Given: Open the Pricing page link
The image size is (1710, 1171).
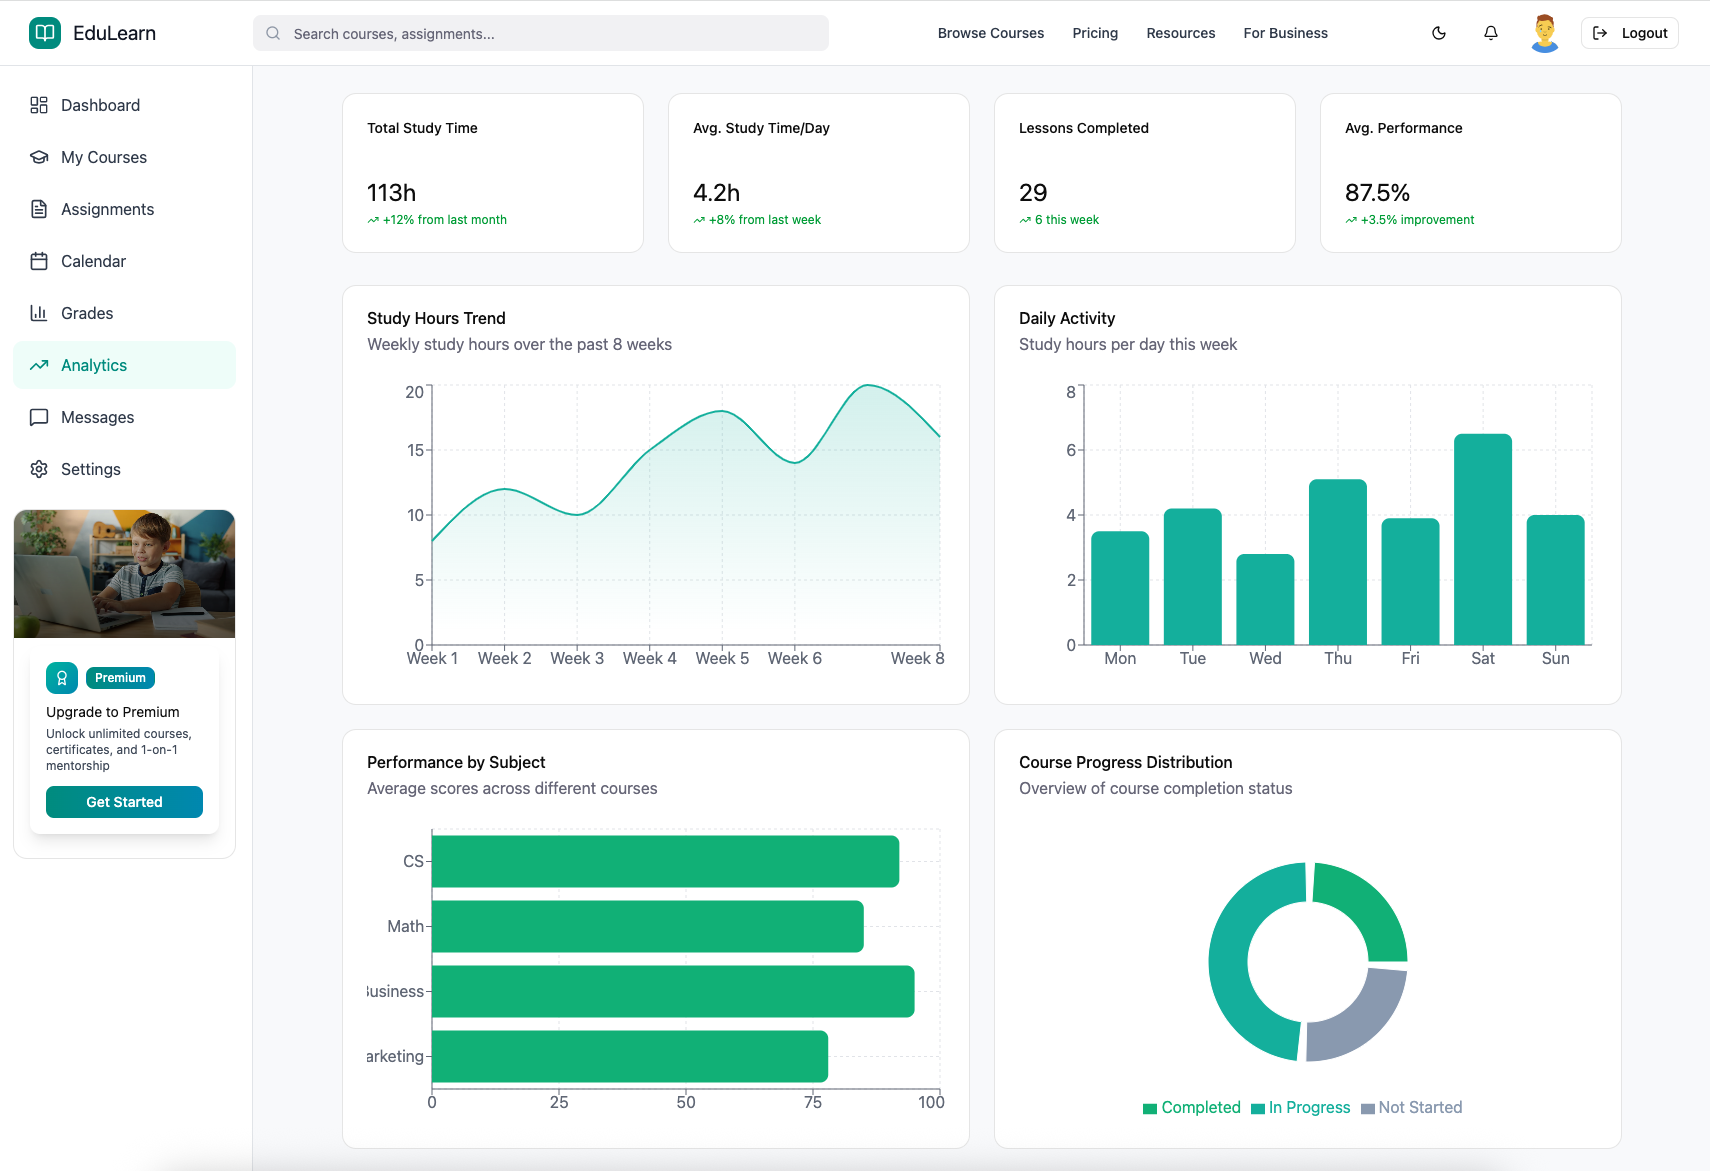Looking at the screenshot, I should pos(1095,33).
